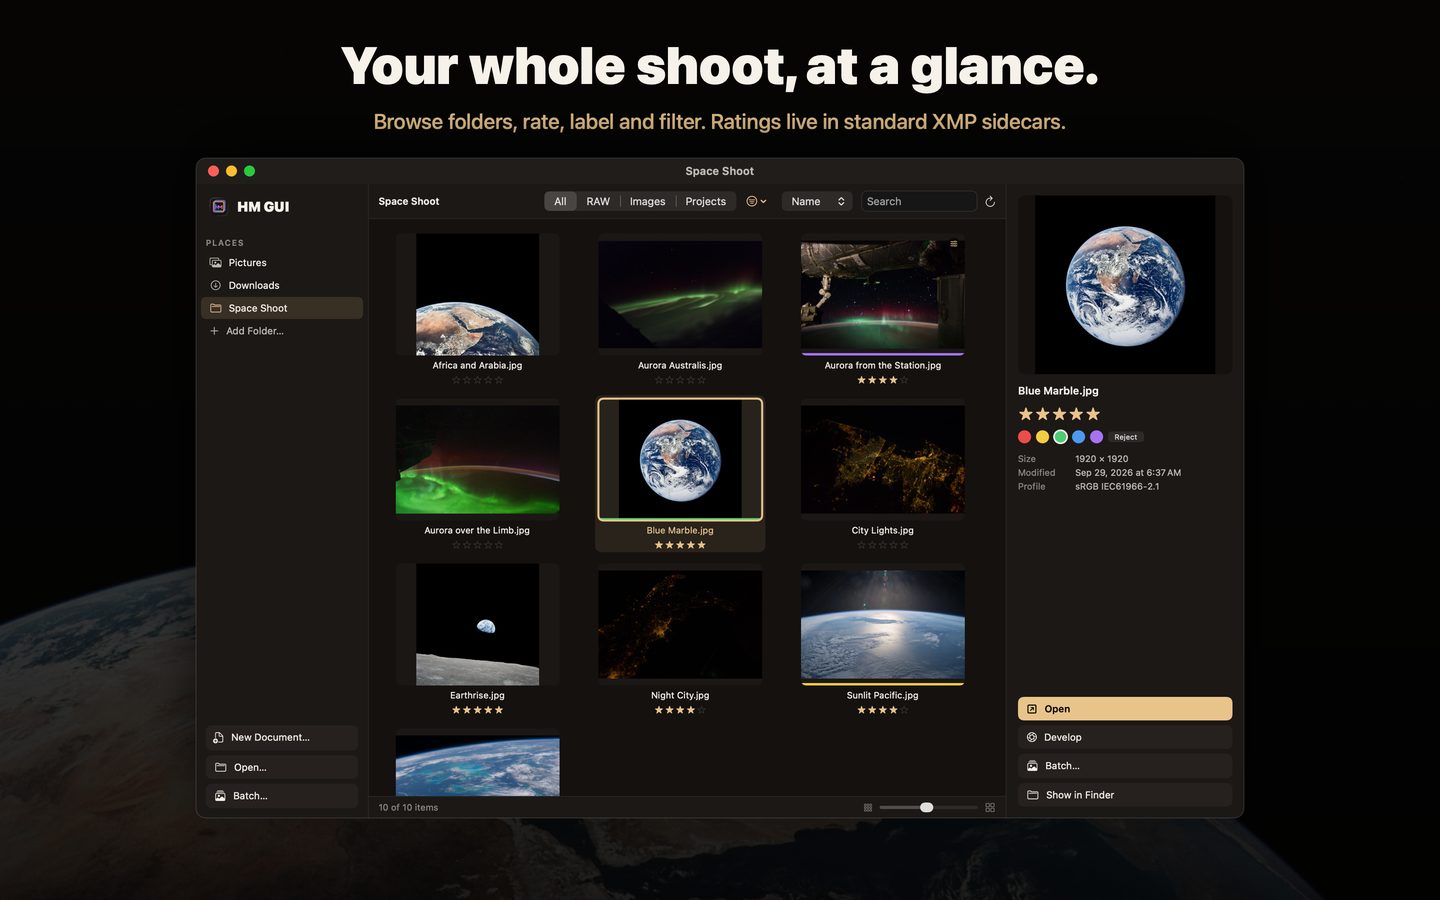Image resolution: width=1440 pixels, height=900 pixels.
Task: Select the Sunlit Pacific.jpg thumbnail
Action: [x=882, y=624]
